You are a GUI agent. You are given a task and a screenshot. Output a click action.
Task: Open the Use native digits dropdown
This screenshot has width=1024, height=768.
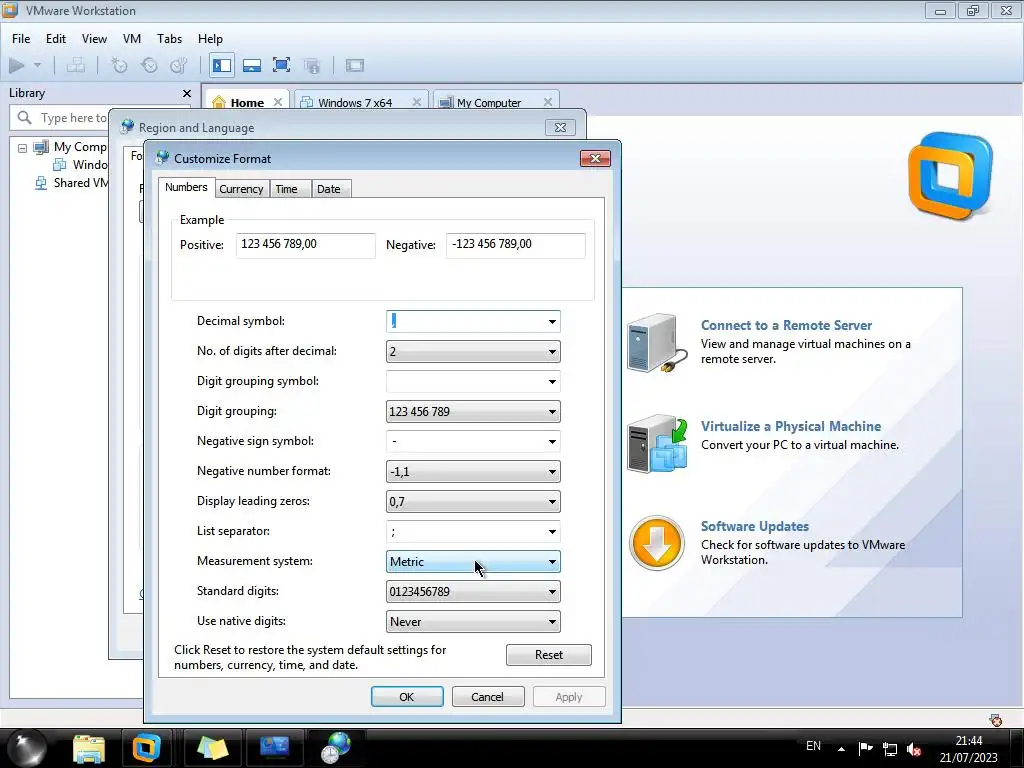[473, 622]
